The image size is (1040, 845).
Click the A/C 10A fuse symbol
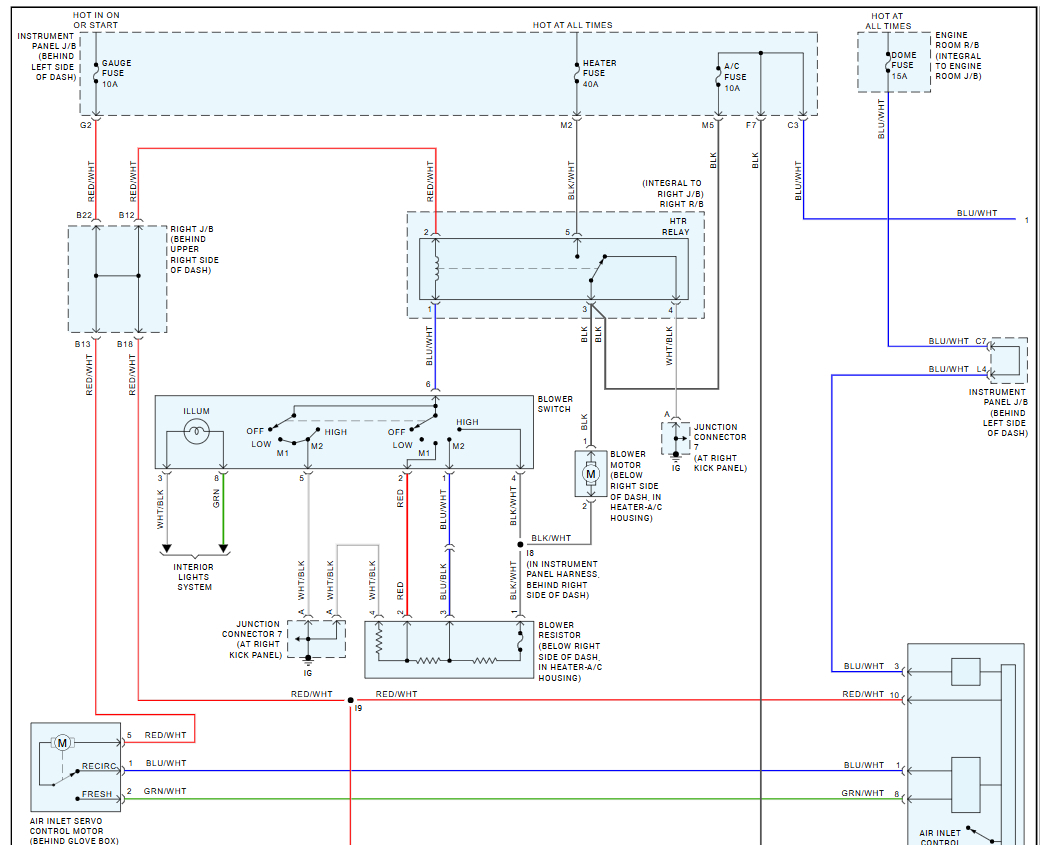(718, 76)
